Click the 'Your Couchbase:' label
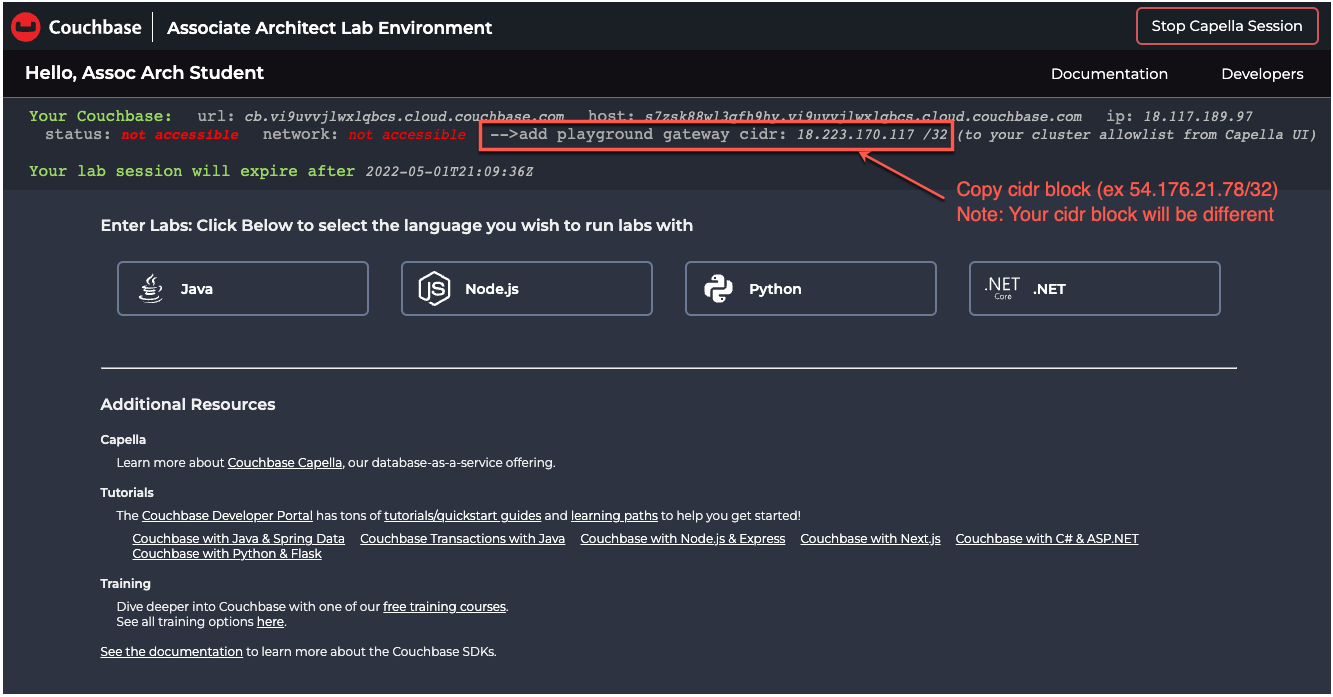1333x697 pixels. point(100,117)
